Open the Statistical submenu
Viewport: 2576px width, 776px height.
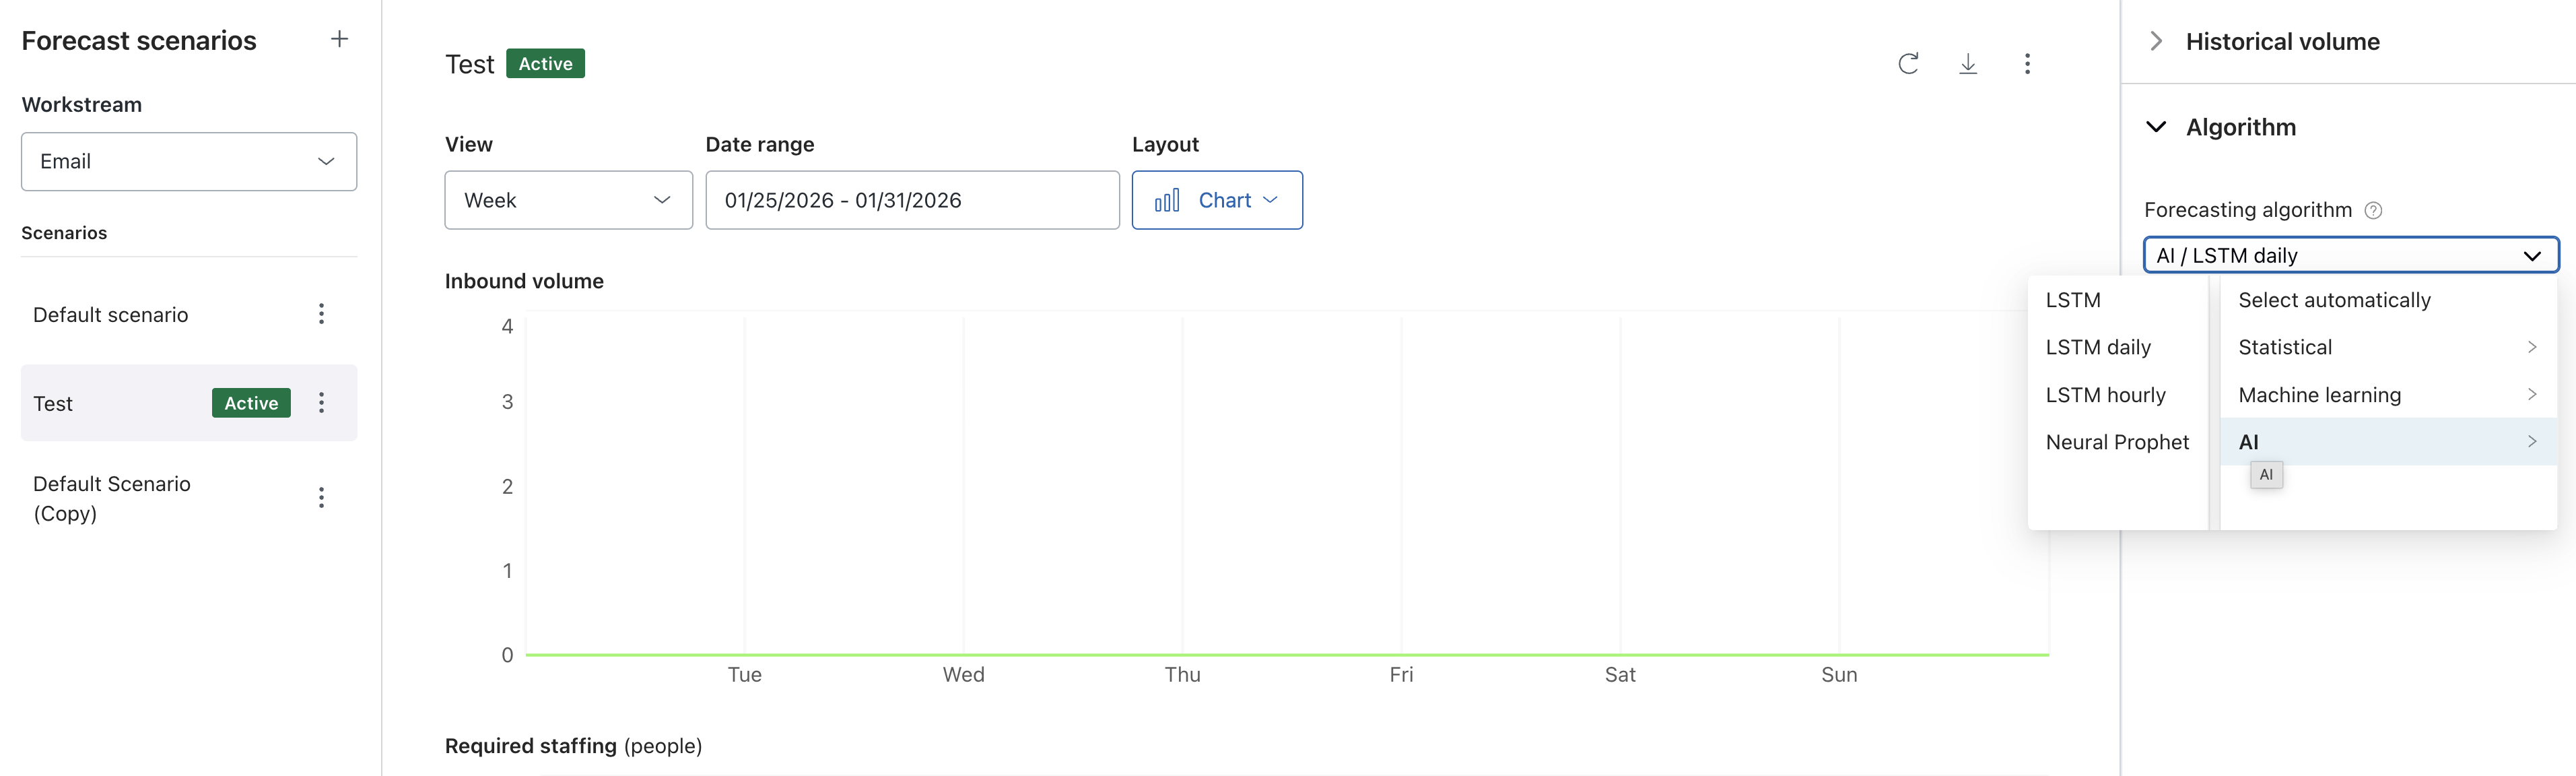click(2386, 347)
